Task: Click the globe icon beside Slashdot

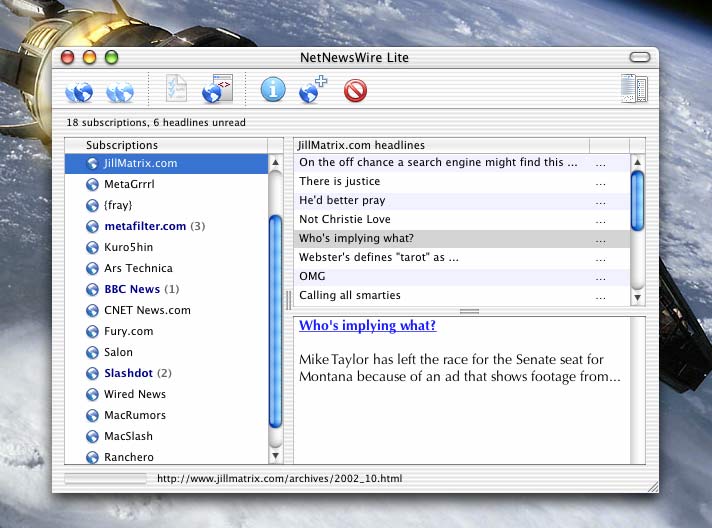Action: coord(92,373)
